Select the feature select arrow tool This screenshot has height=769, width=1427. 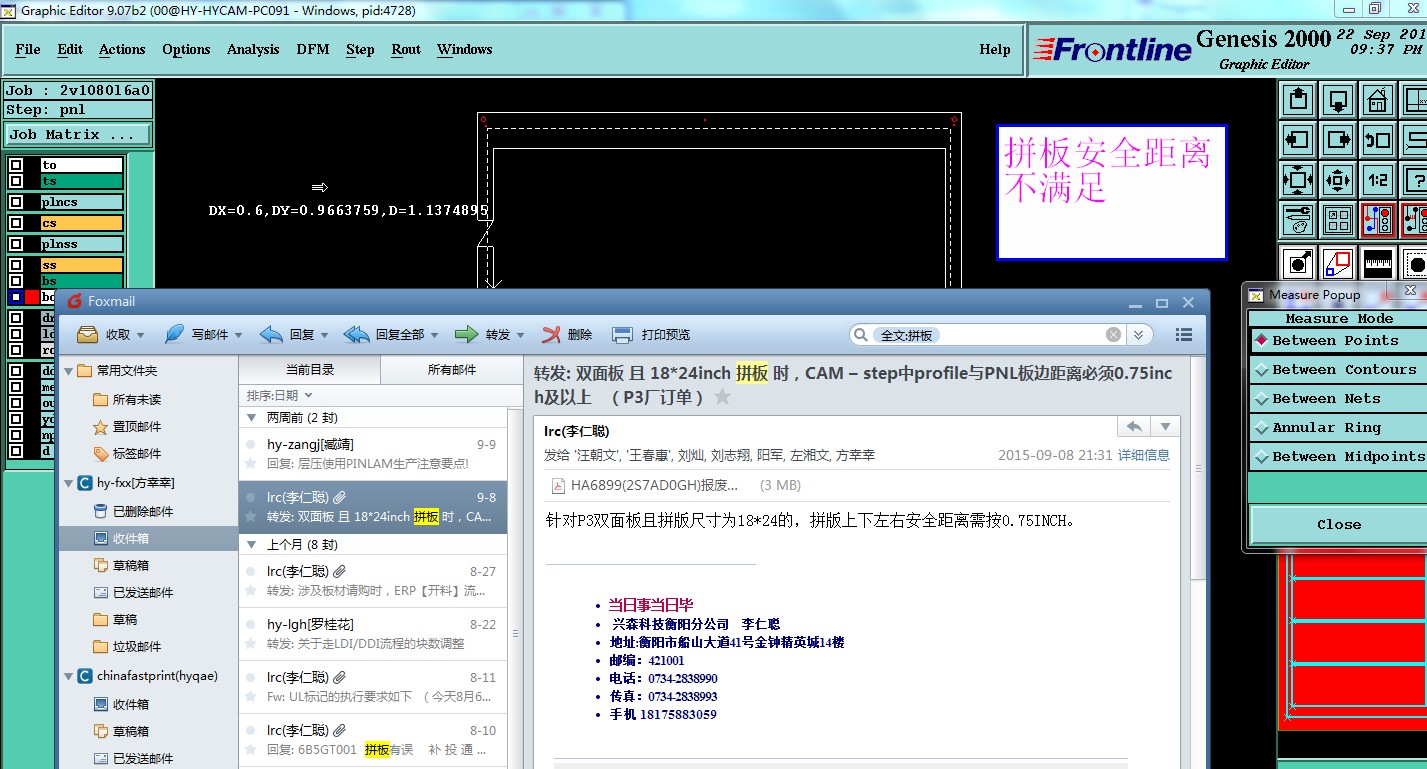[x=1298, y=263]
